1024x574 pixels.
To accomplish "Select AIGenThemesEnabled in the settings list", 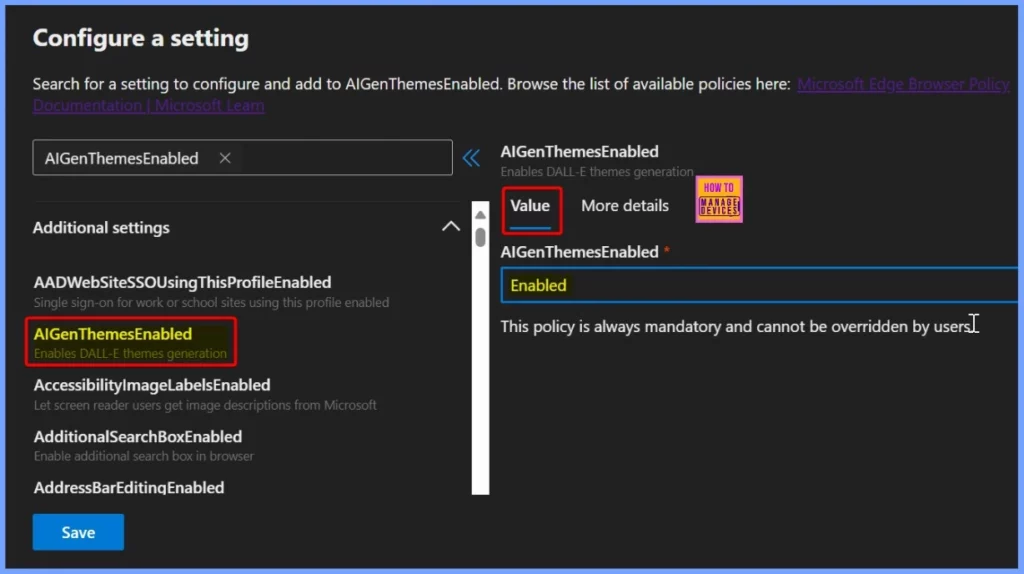I will tap(131, 342).
